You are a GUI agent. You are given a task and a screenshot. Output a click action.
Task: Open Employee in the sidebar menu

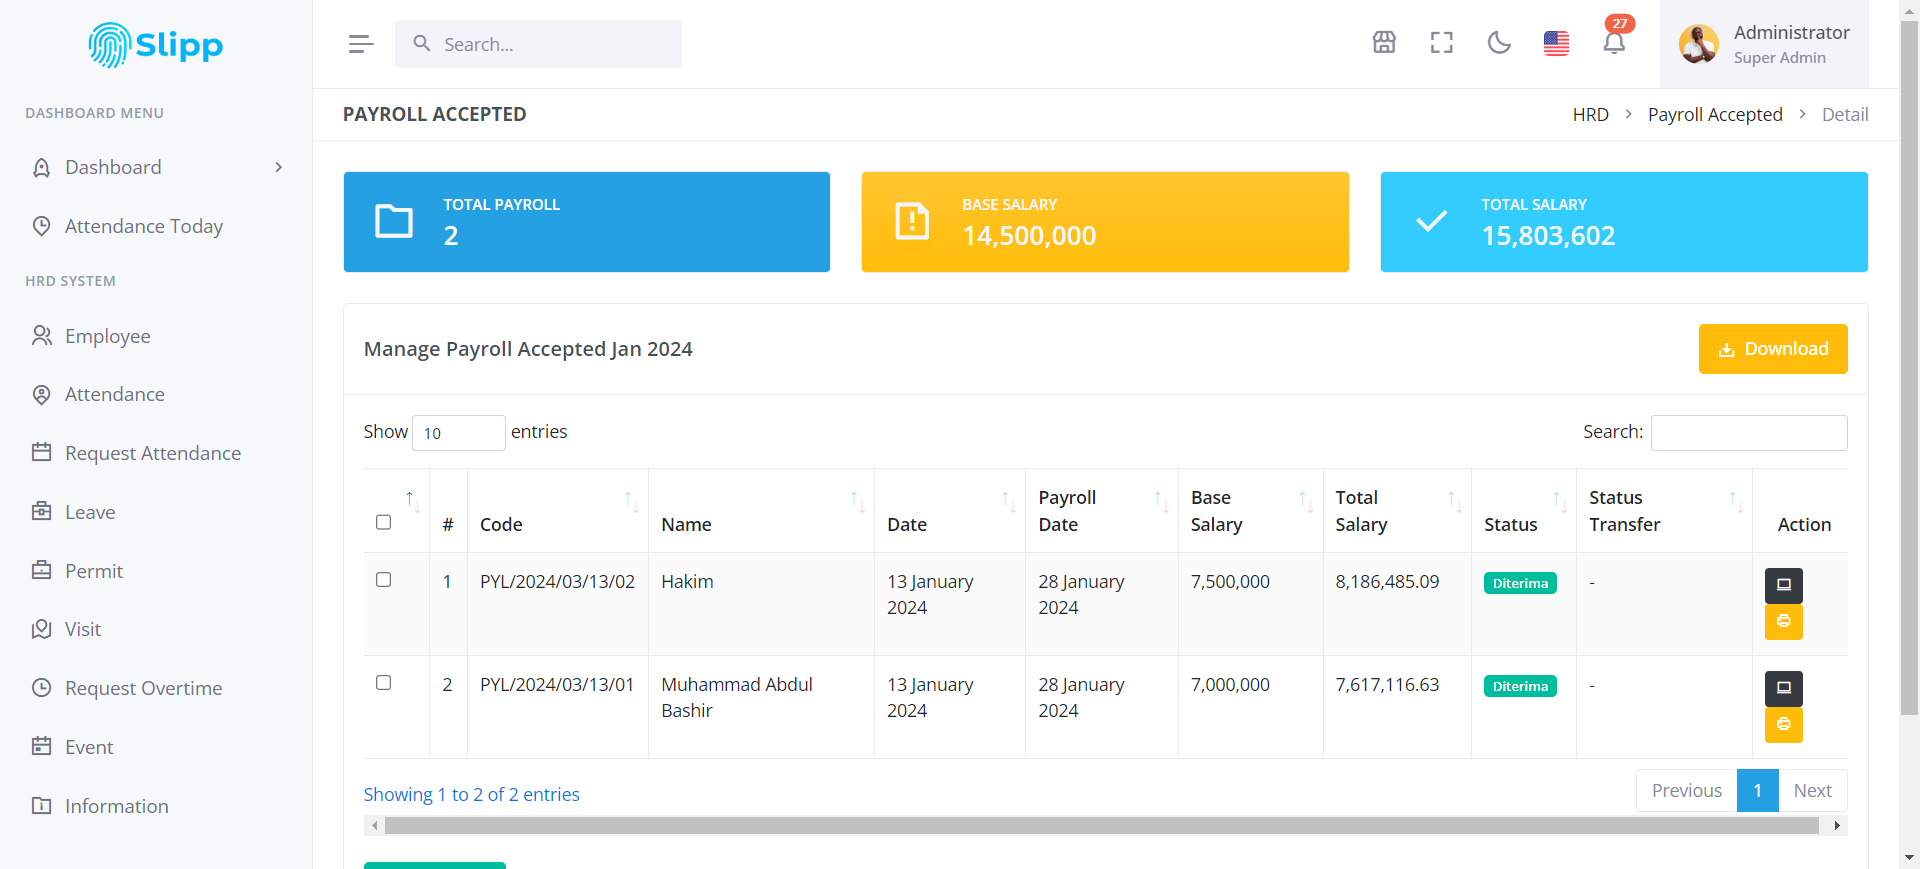coord(108,336)
